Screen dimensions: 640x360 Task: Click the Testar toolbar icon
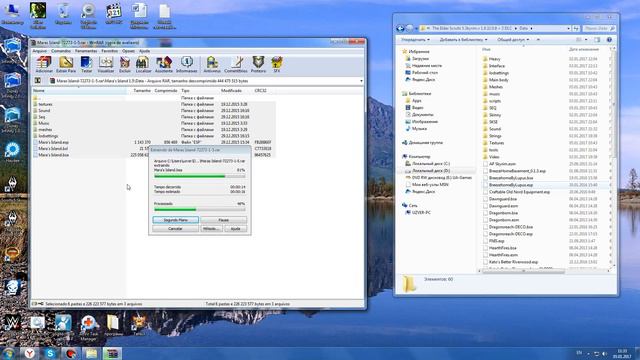pyautogui.click(x=87, y=64)
